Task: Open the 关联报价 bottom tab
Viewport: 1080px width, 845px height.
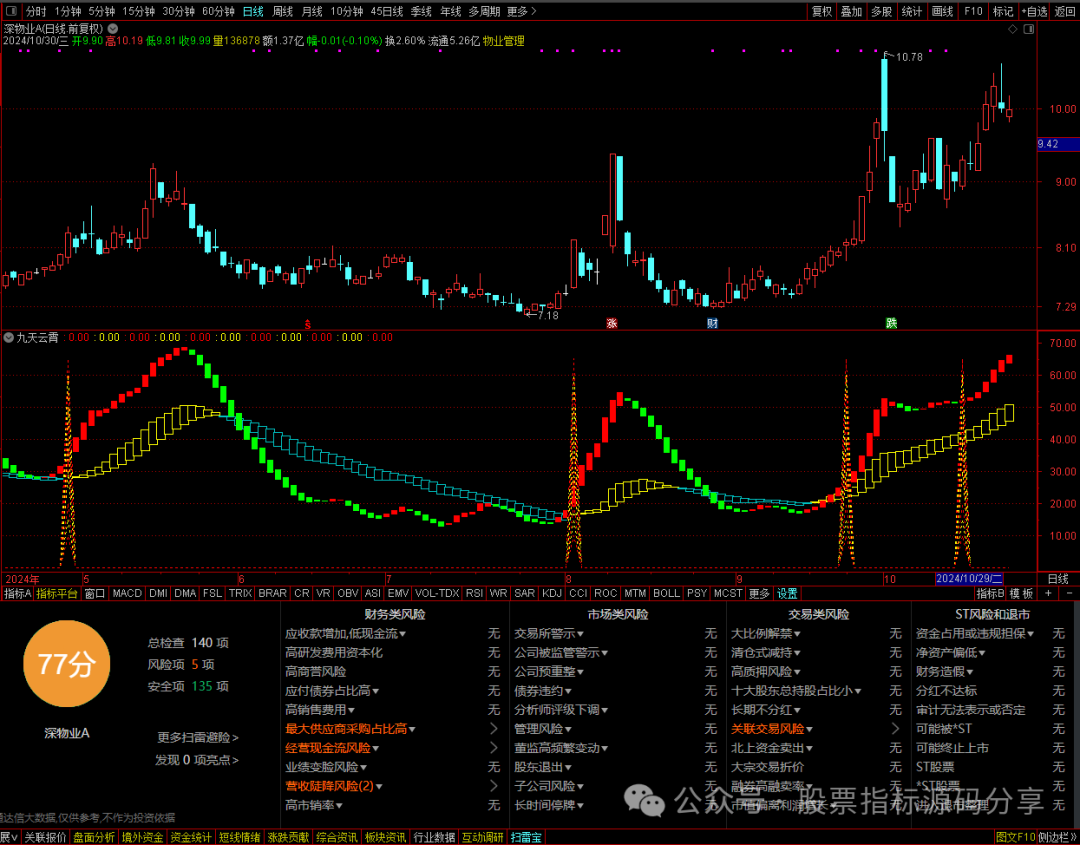Action: [45, 837]
